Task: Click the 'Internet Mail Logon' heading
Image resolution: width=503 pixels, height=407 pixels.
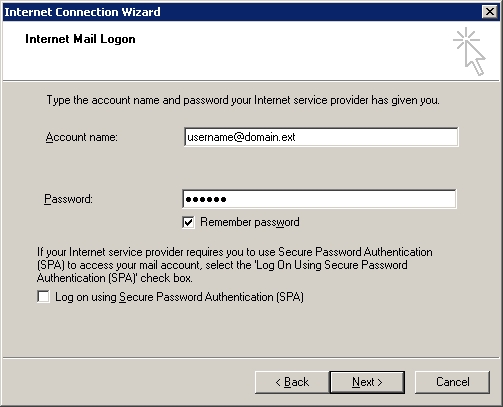Action: pos(80,39)
